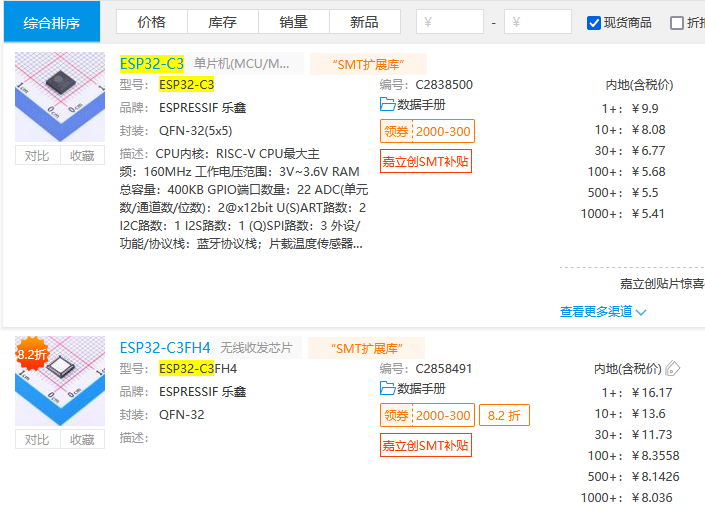Image resolution: width=705 pixels, height=527 pixels.
Task: Click the model number ESP32-C3FH4
Action: point(198,368)
